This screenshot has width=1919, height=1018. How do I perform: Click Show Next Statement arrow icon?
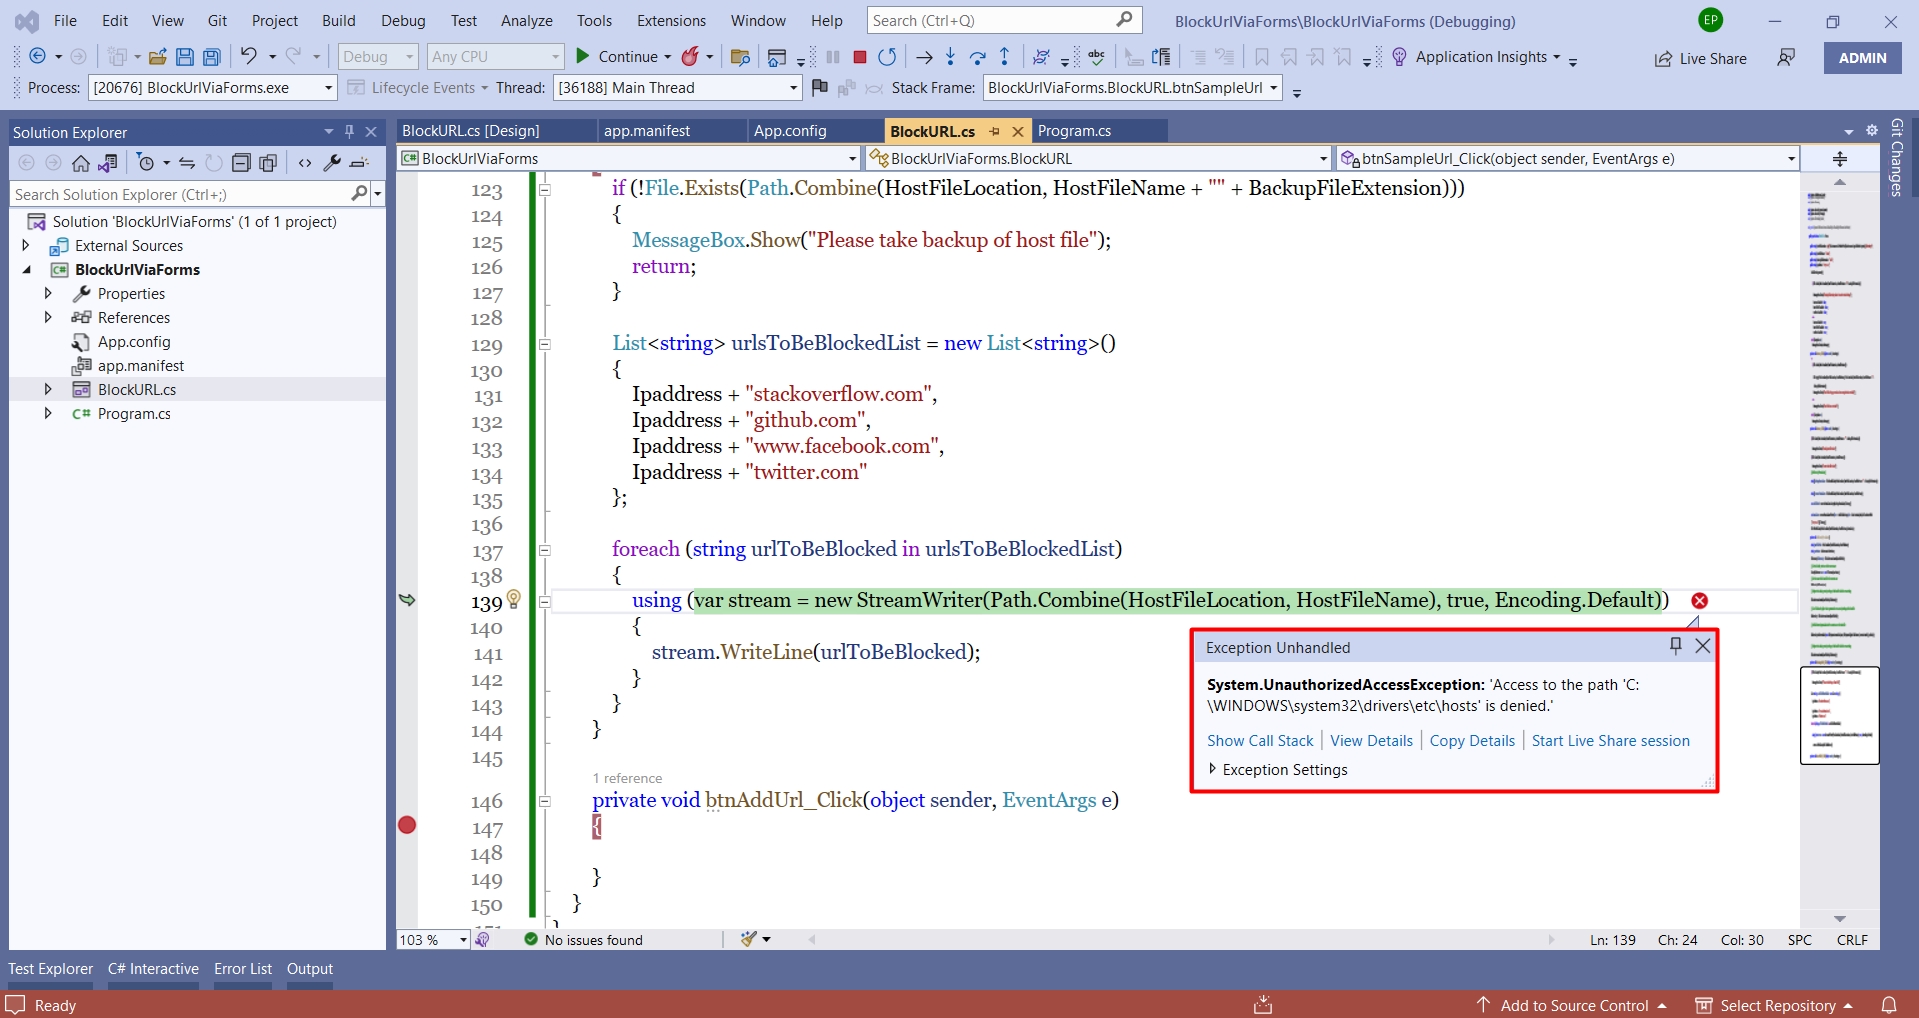click(x=924, y=57)
